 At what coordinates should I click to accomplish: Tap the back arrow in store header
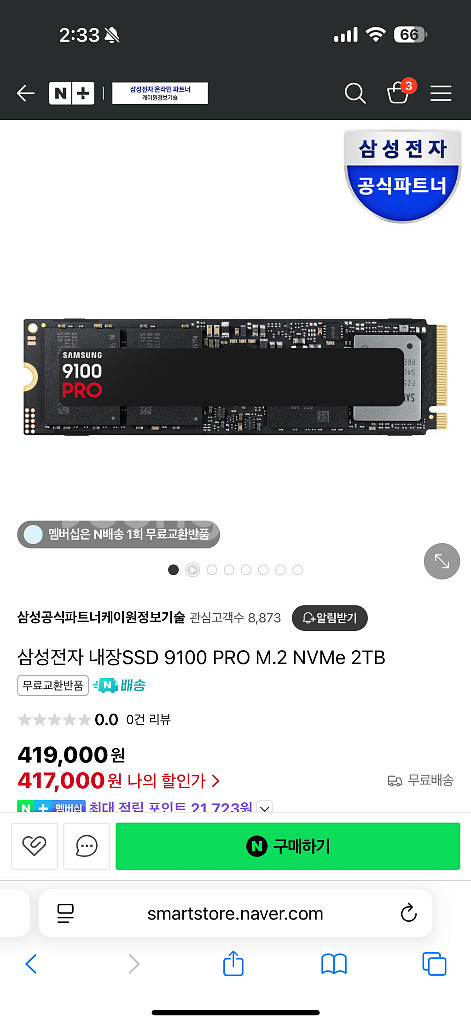coord(25,93)
